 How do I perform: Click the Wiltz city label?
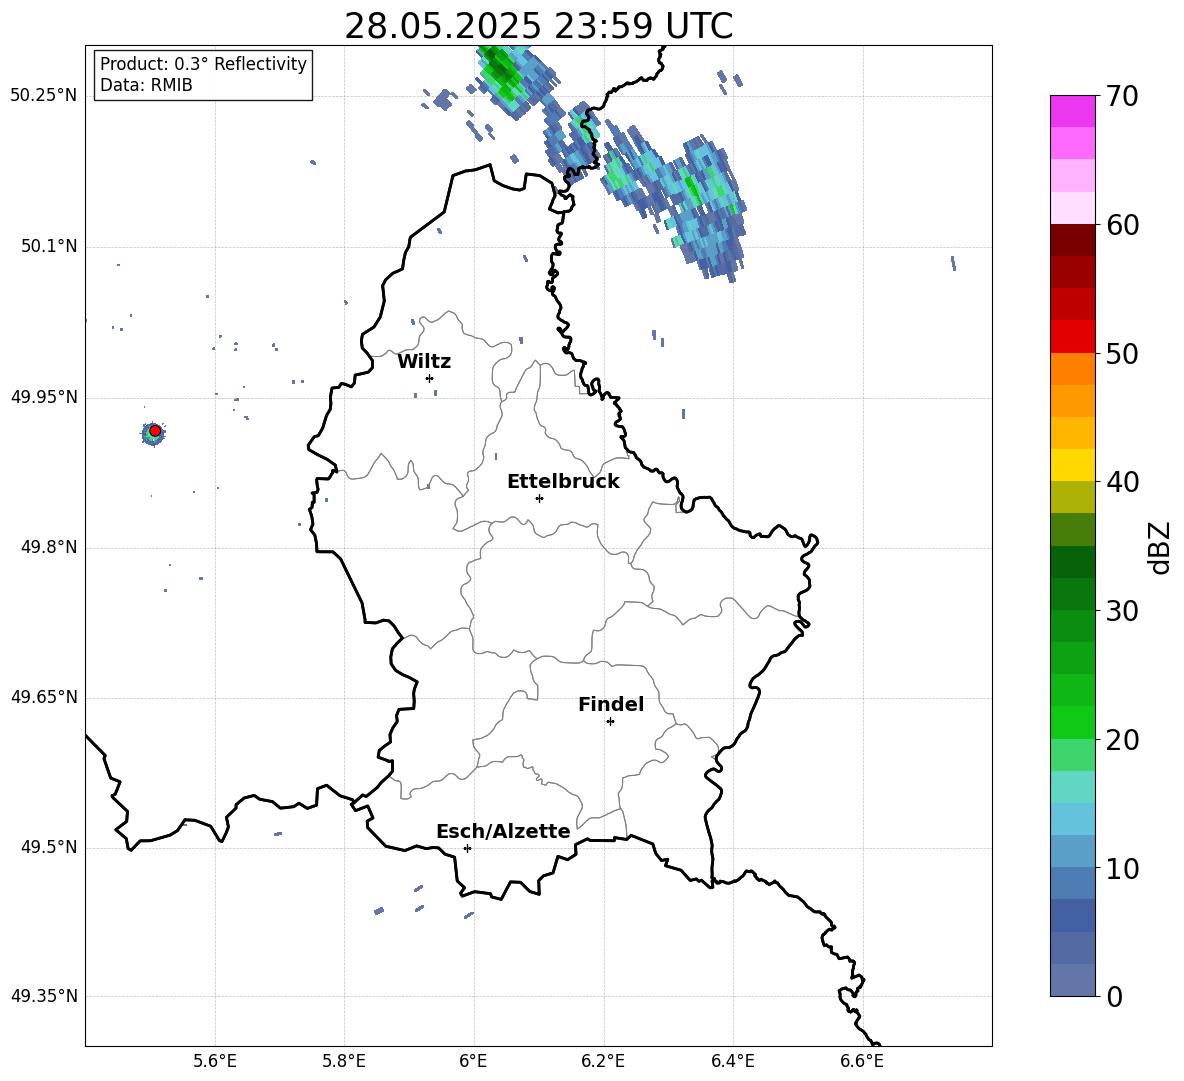tap(424, 362)
